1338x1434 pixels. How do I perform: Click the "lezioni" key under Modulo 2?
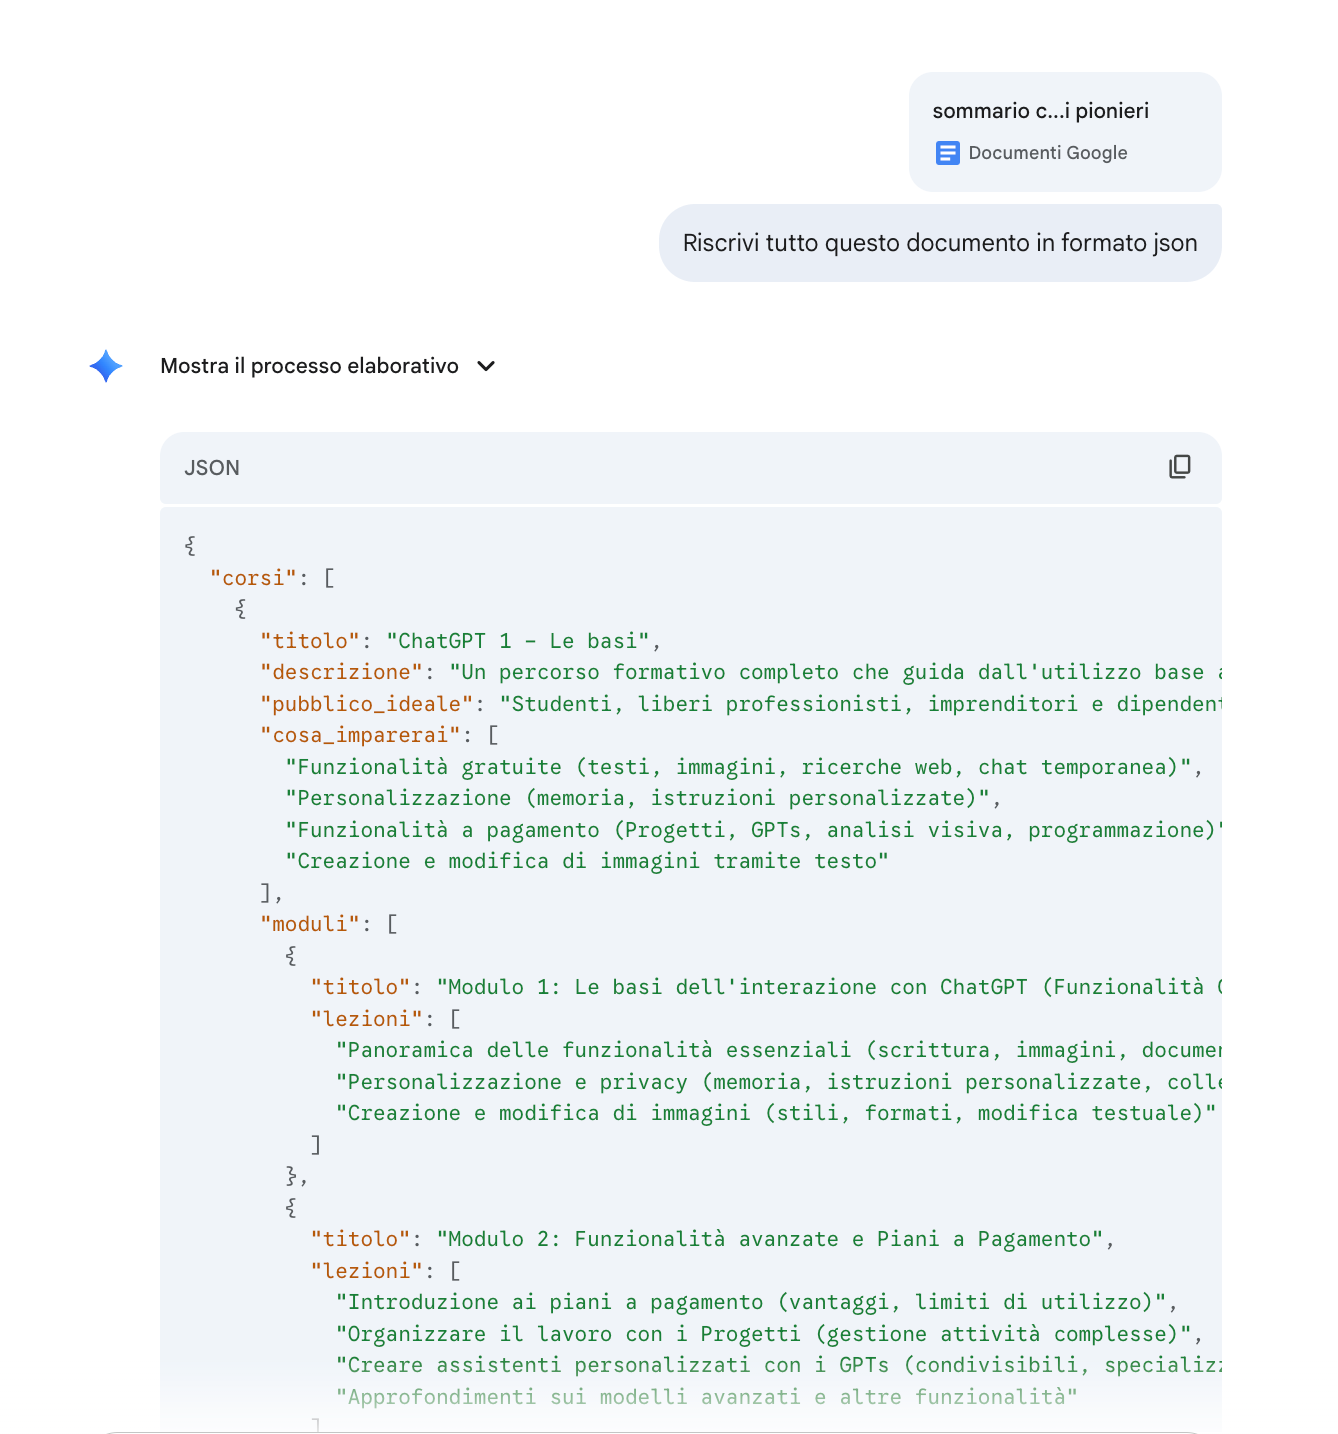(x=366, y=1271)
